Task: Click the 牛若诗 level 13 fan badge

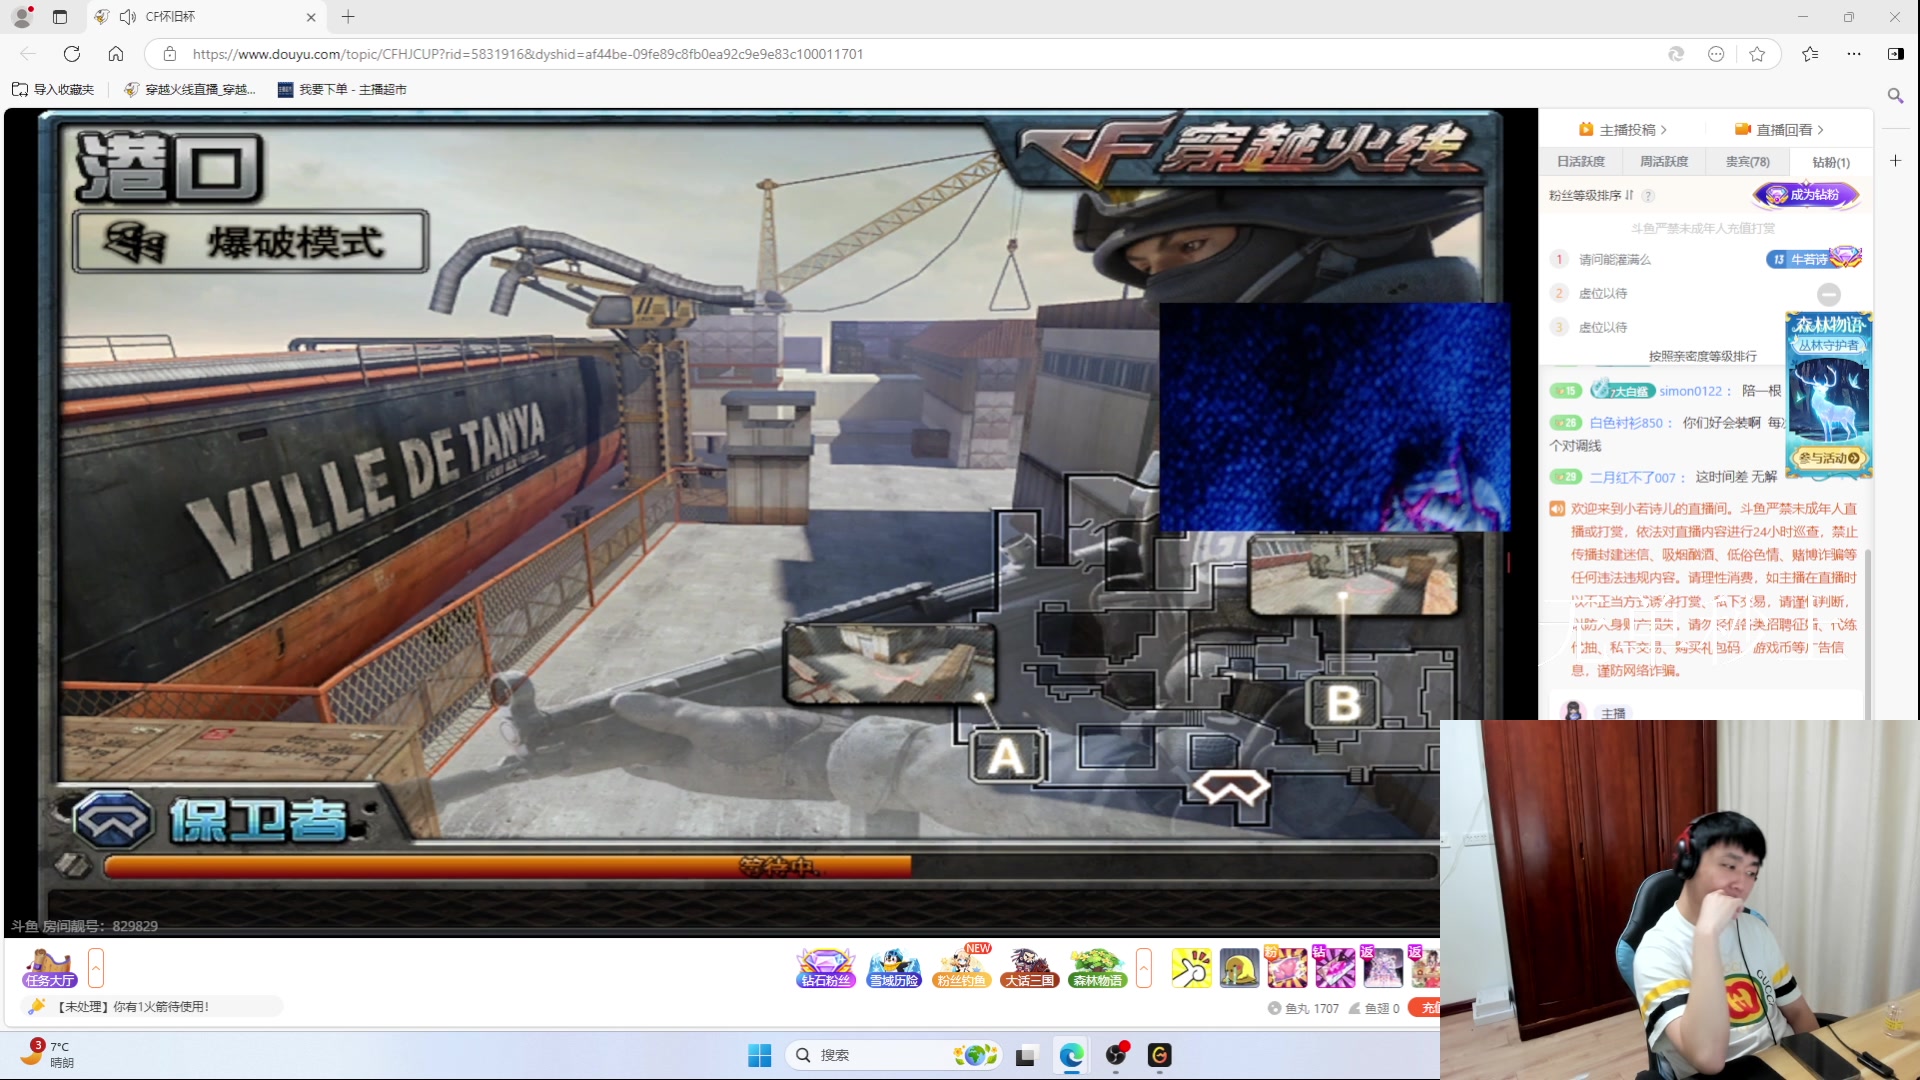Action: pyautogui.click(x=1813, y=259)
